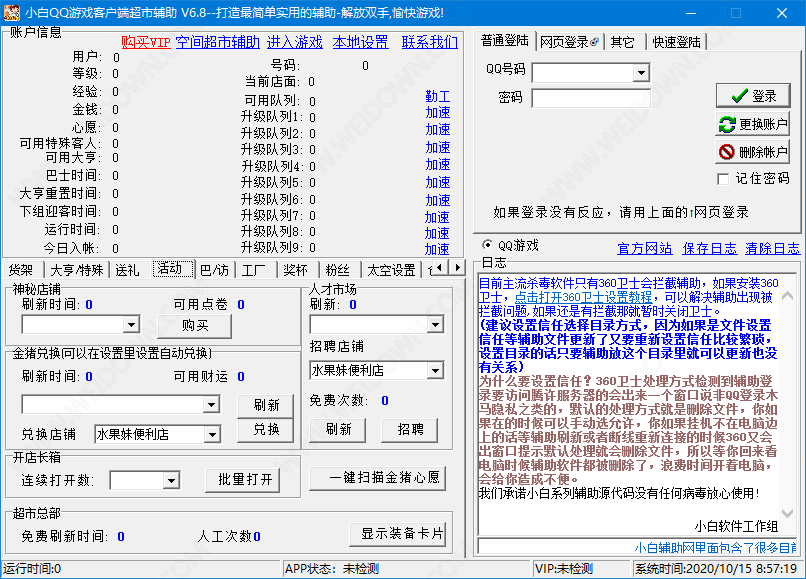Open the 神秘店铺 item dropdown
806x579 pixels.
[x=132, y=324]
